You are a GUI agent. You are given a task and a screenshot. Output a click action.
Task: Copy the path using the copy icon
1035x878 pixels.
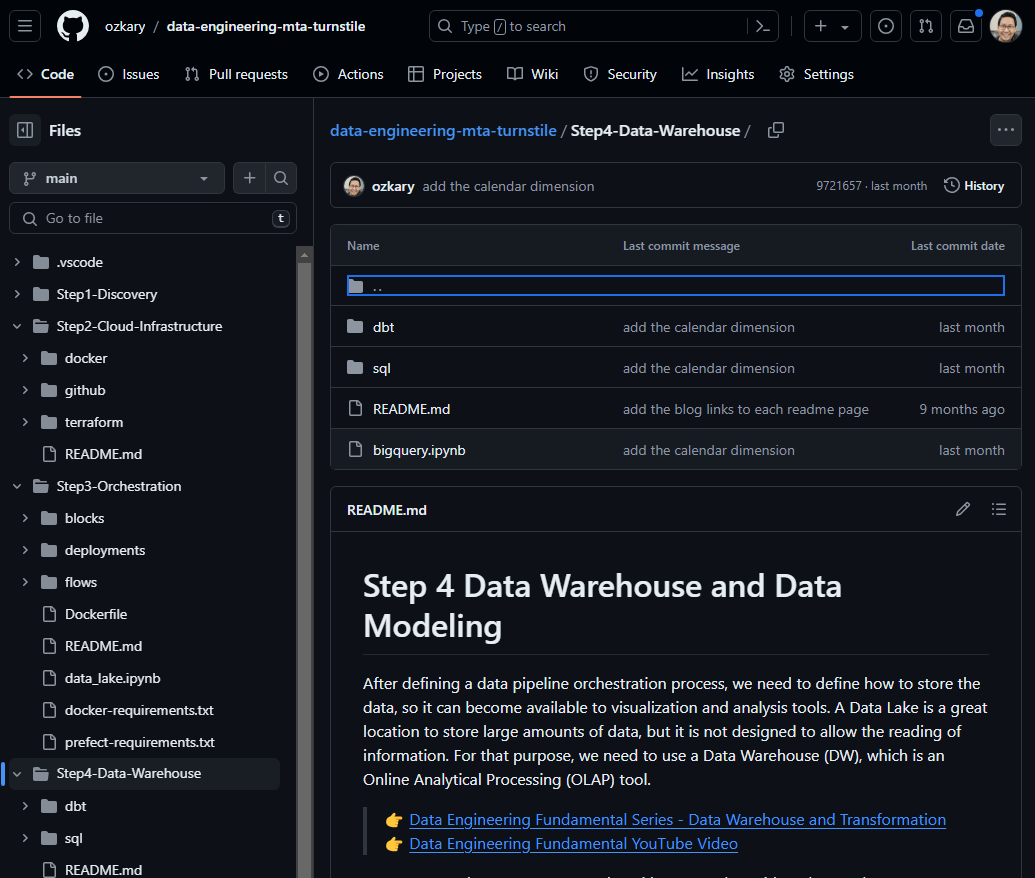pos(776,130)
